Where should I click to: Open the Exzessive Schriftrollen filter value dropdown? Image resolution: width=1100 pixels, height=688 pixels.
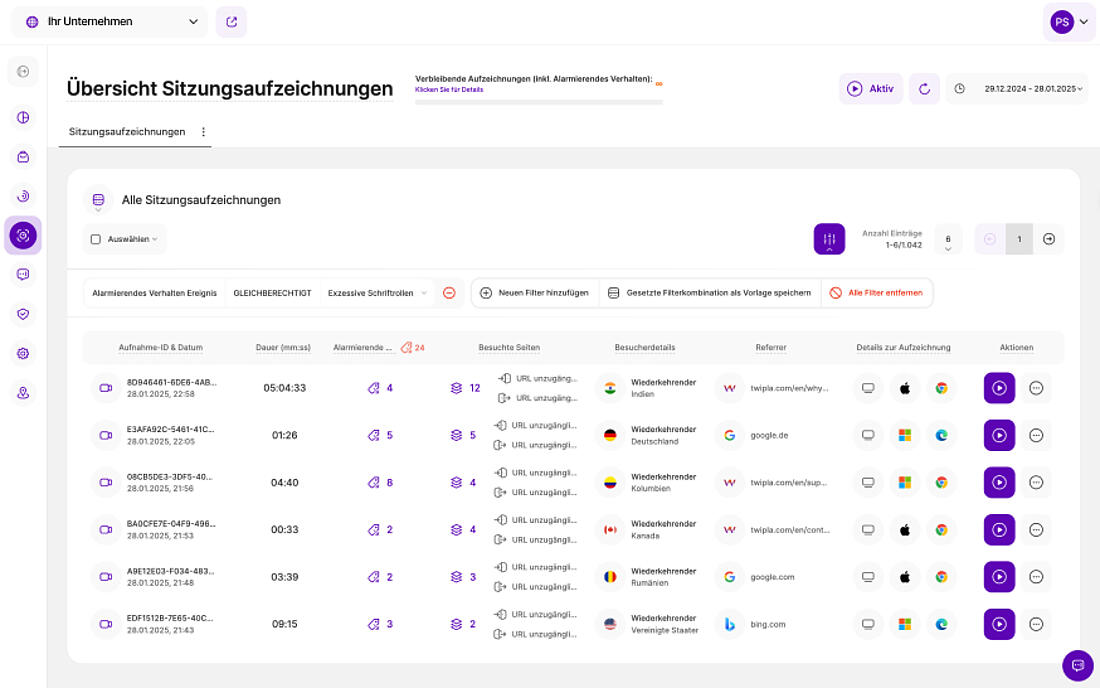(x=377, y=293)
